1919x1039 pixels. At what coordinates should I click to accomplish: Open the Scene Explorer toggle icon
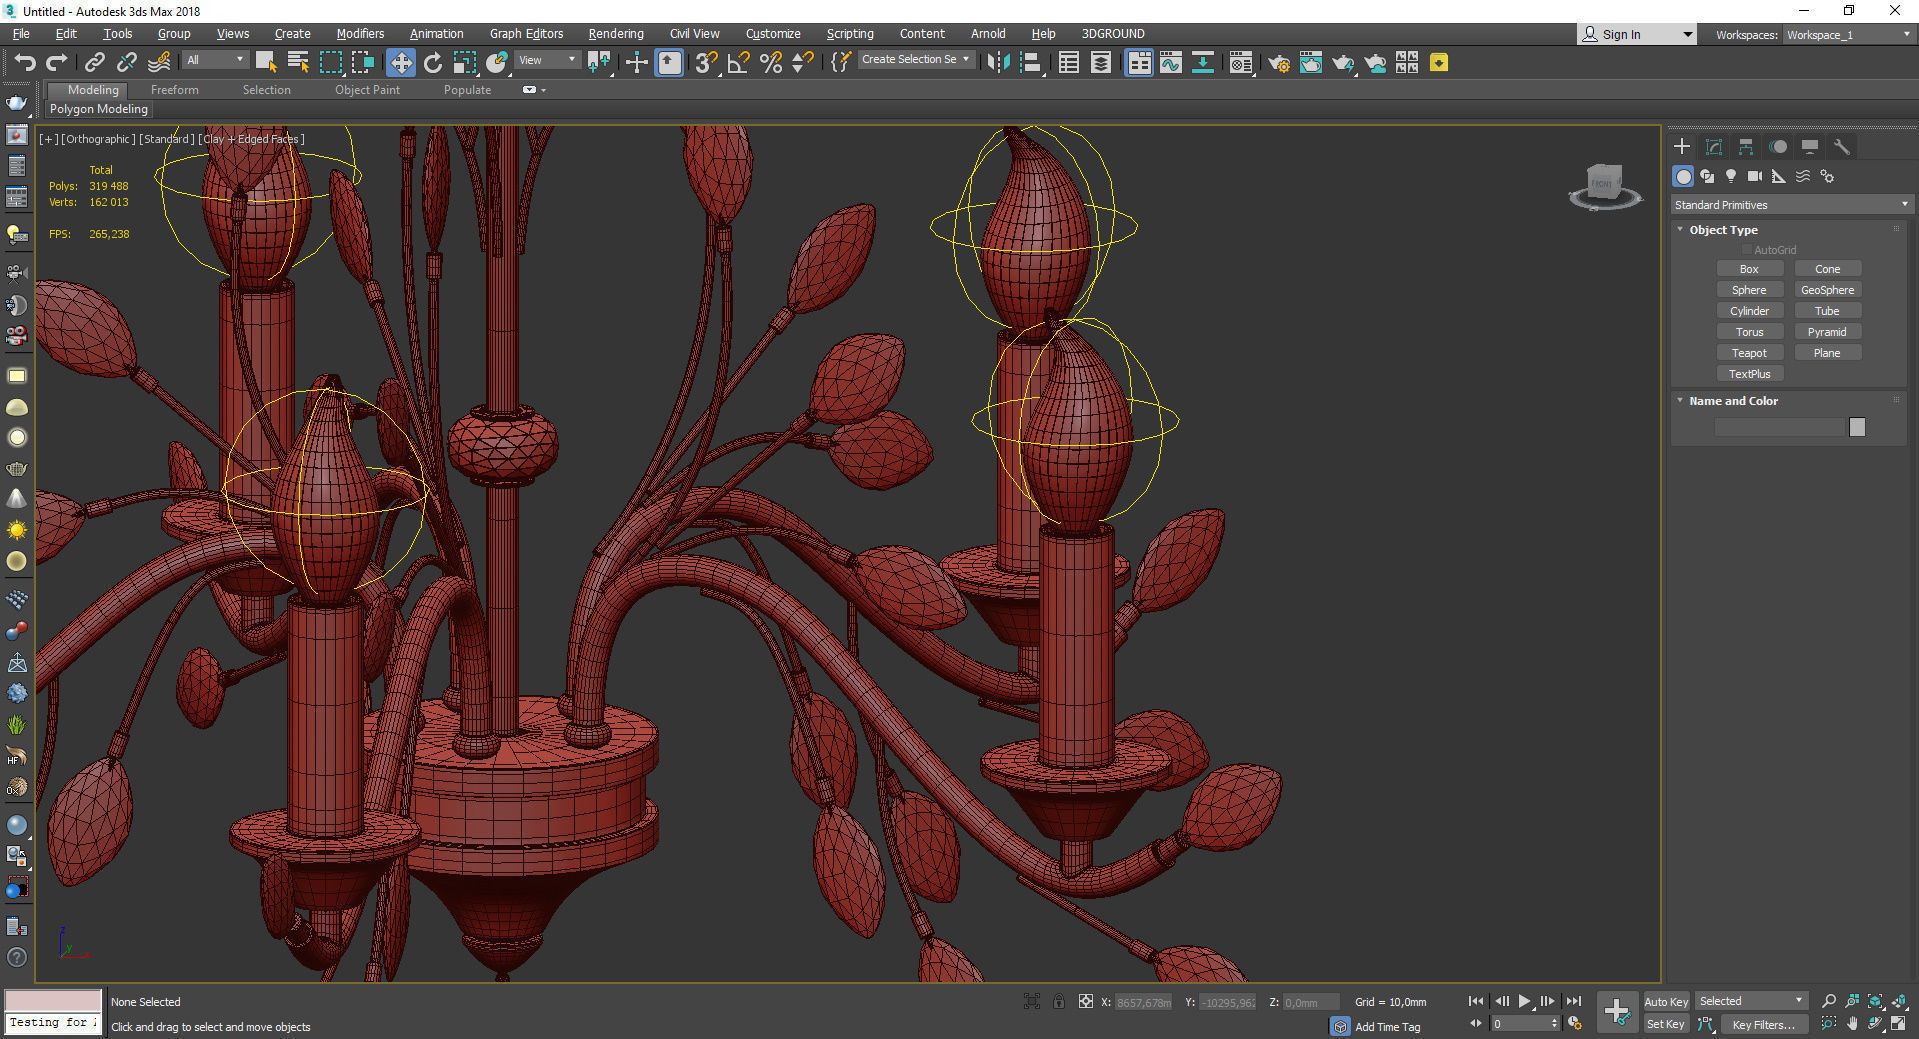[1068, 62]
